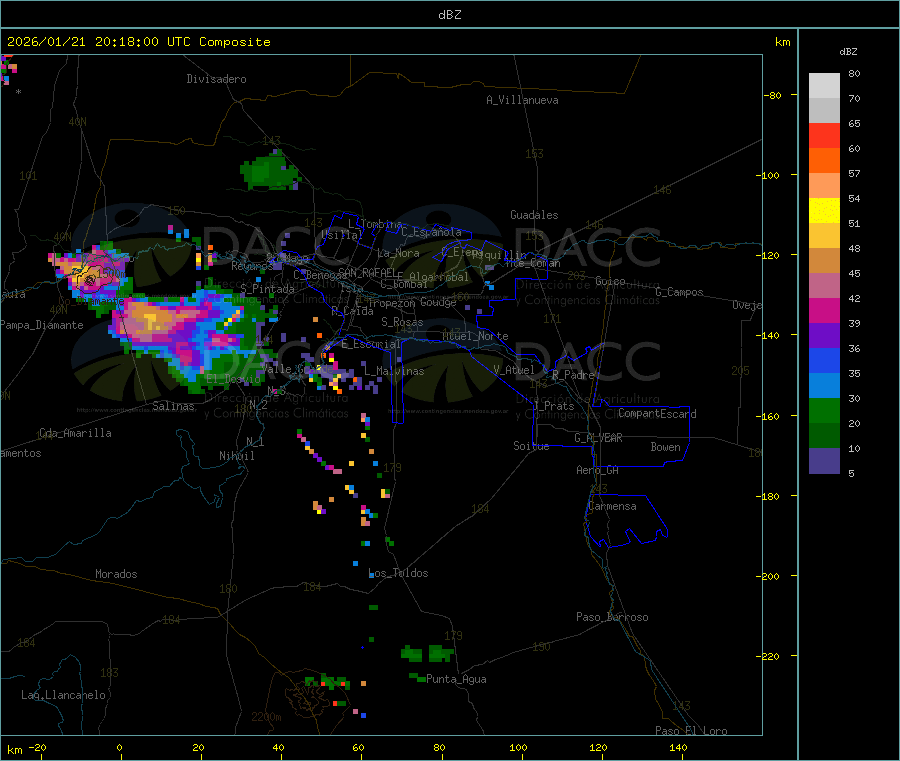Click the Guico location label
Viewport: 900px width, 761px height.
click(610, 281)
